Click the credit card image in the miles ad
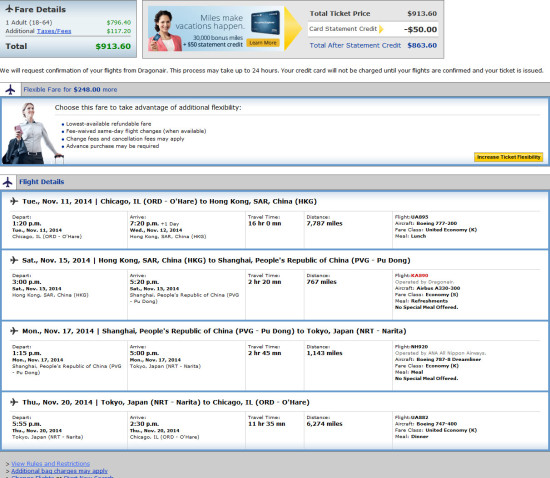This screenshot has height=478, width=550. click(265, 22)
